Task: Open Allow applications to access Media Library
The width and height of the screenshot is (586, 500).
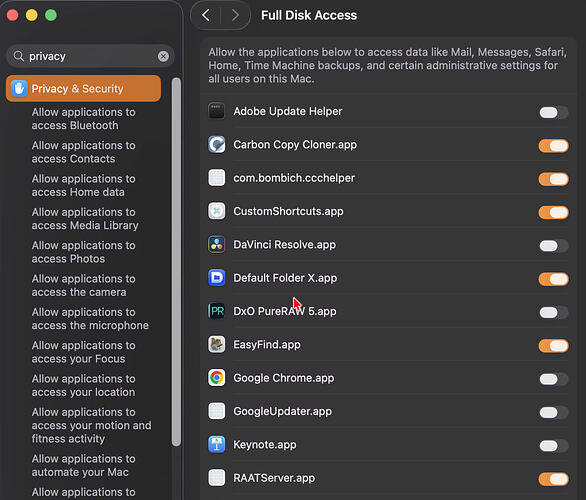Action: (x=85, y=219)
